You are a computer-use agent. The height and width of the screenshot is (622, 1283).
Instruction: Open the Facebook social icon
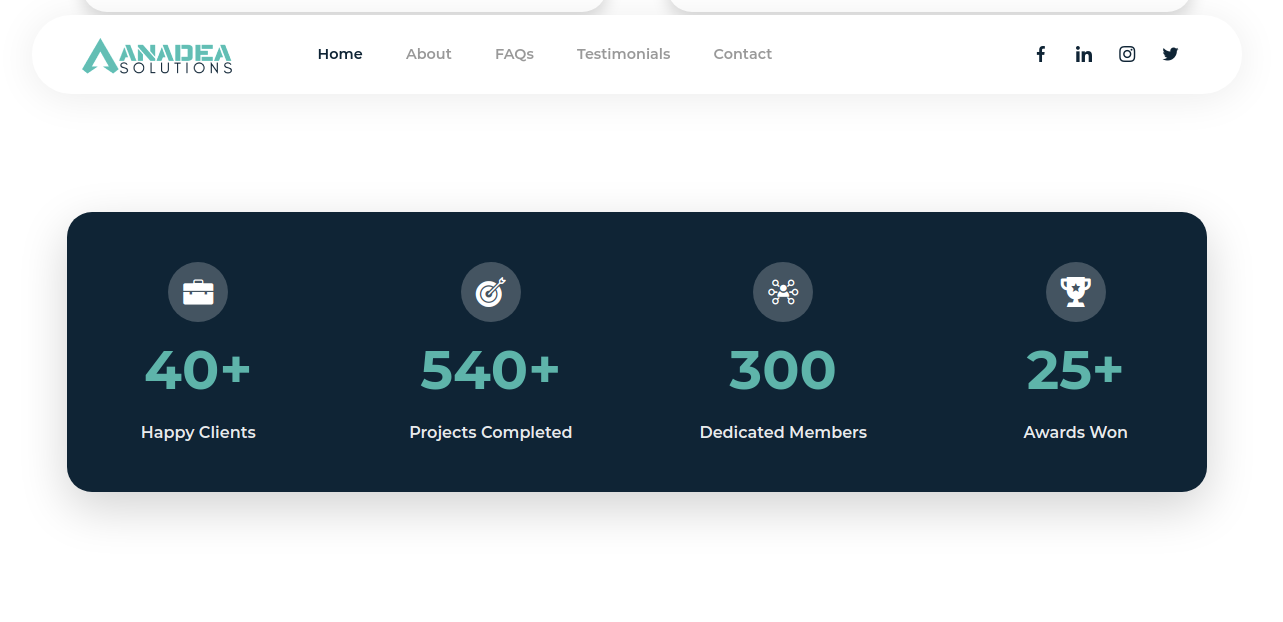pos(1040,54)
